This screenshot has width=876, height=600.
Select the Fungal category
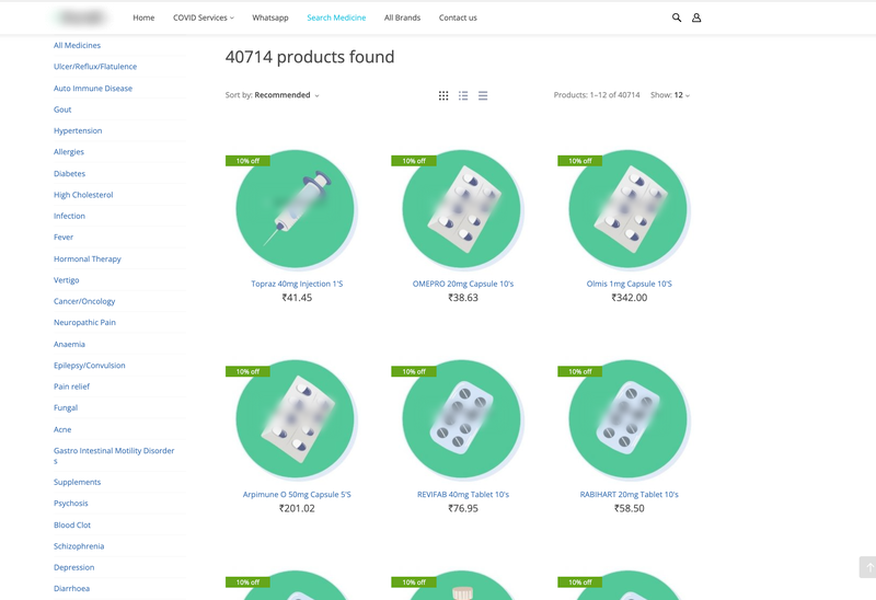tap(65, 408)
